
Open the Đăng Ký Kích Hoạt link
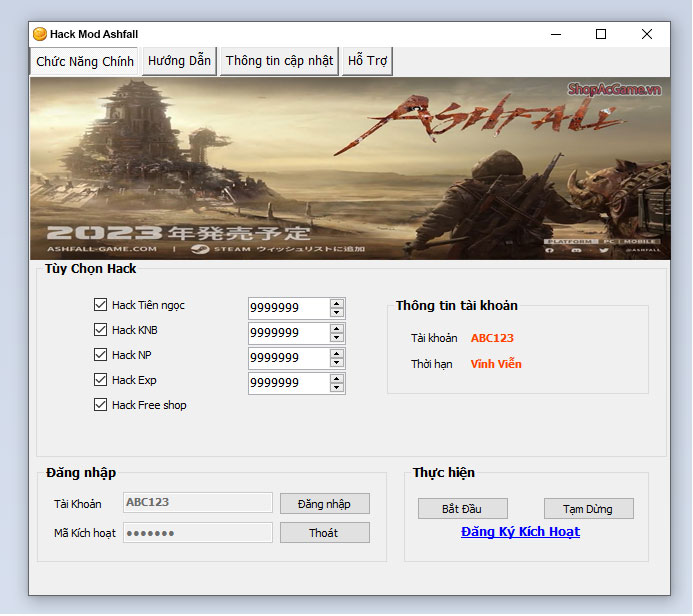[520, 532]
